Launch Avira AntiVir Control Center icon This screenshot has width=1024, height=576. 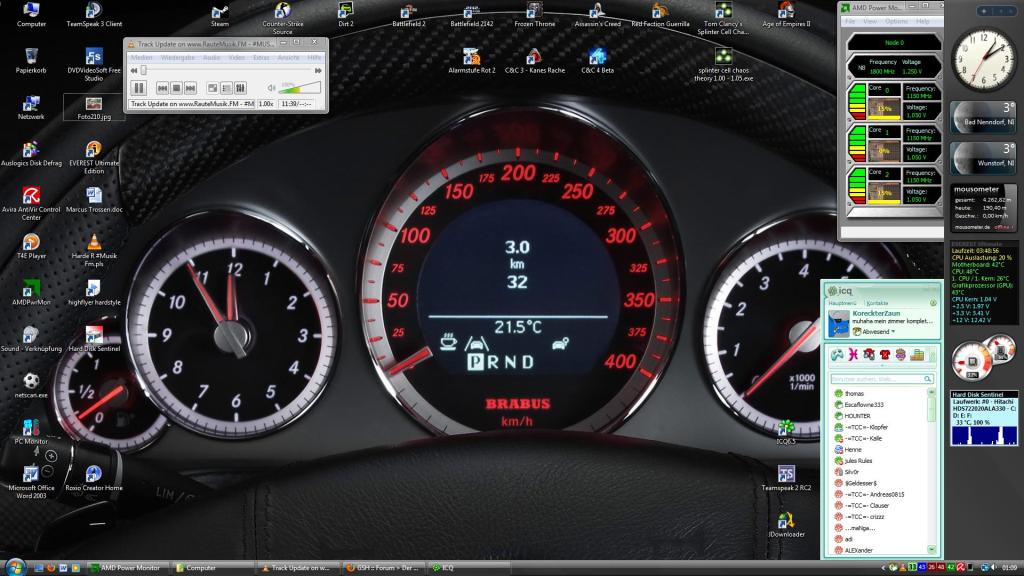tap(32, 202)
